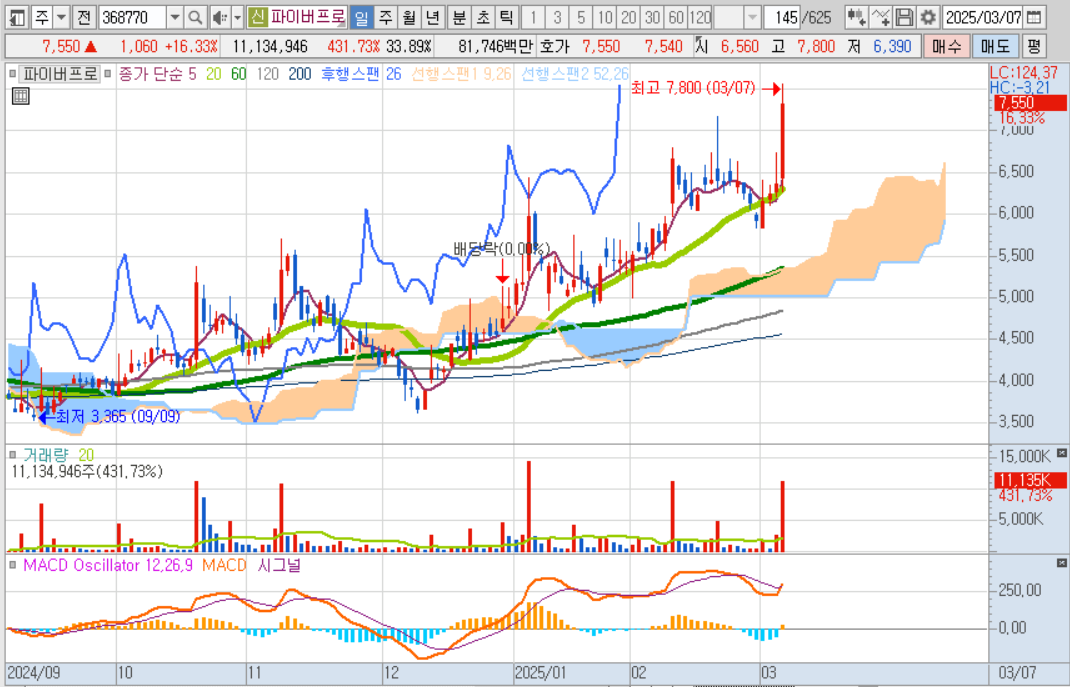Image resolution: width=1070 pixels, height=687 pixels.
Task: Click the 평 button
Action: (x=1035, y=46)
